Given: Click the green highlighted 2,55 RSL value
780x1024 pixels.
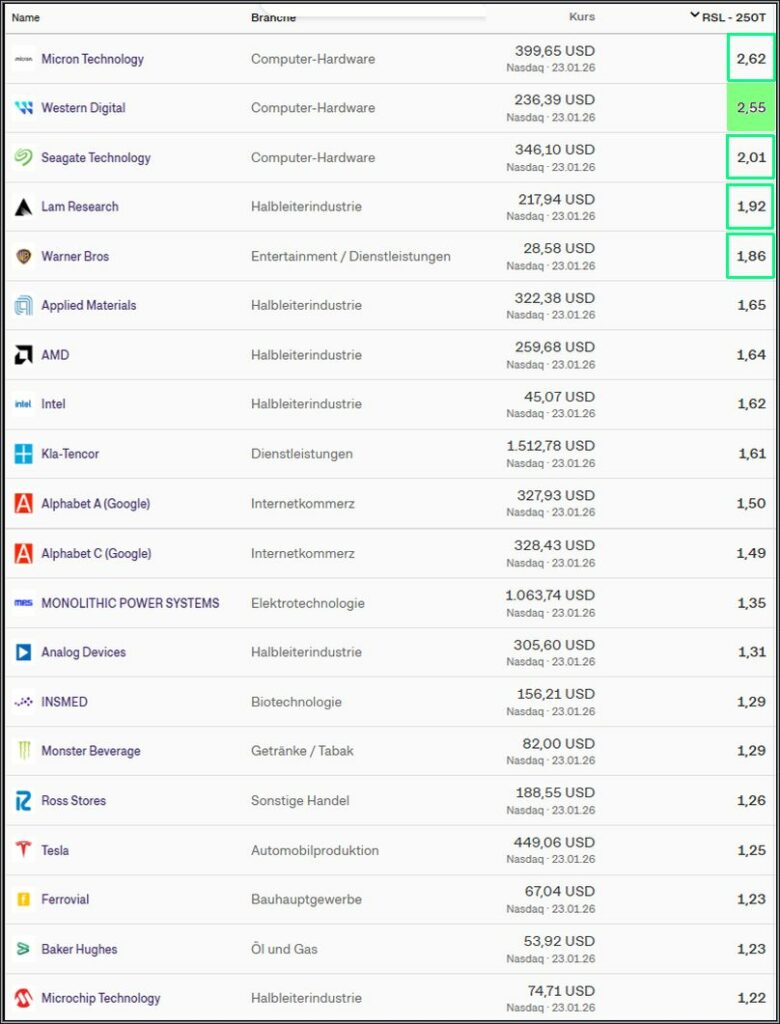Looking at the screenshot, I should click(751, 108).
